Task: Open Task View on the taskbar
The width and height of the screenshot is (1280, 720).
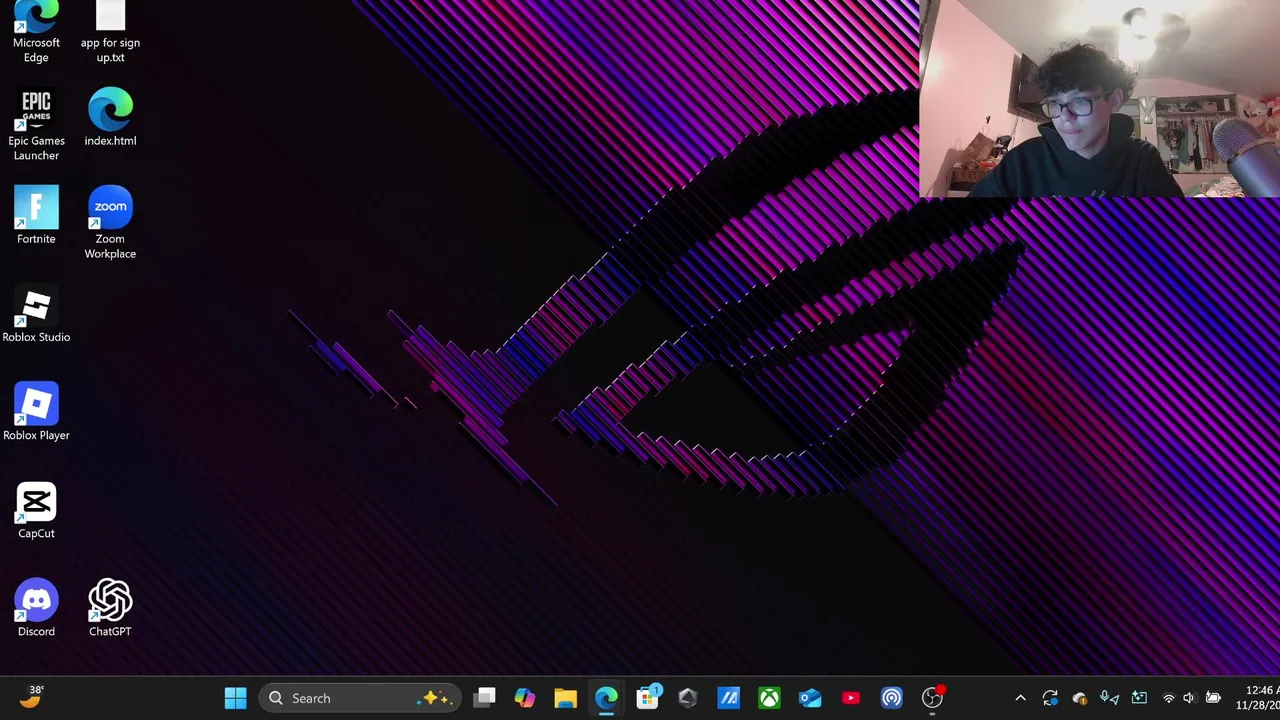Action: 485,698
